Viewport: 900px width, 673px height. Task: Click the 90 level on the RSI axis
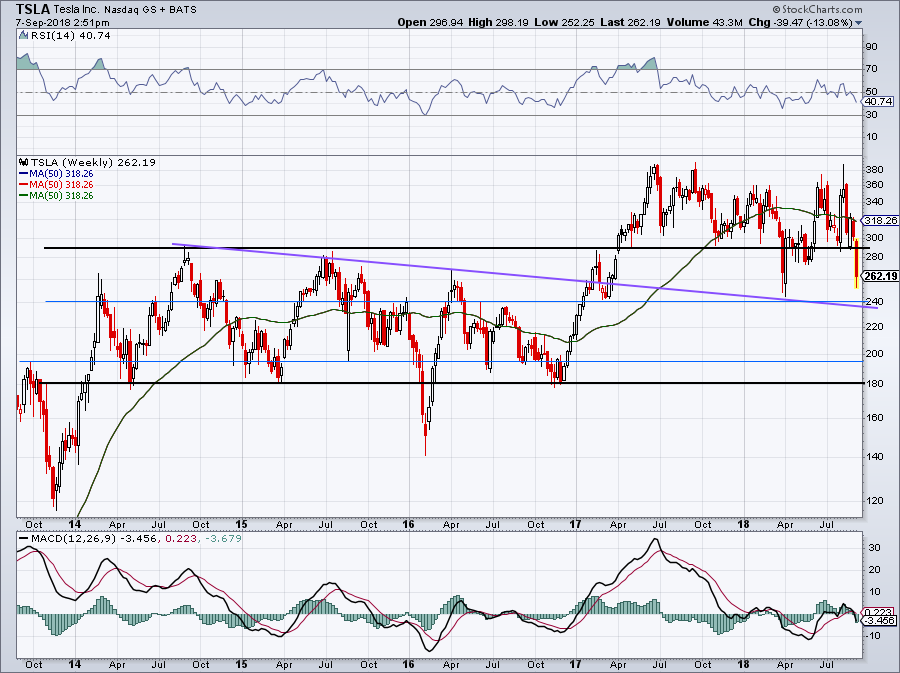(x=872, y=47)
